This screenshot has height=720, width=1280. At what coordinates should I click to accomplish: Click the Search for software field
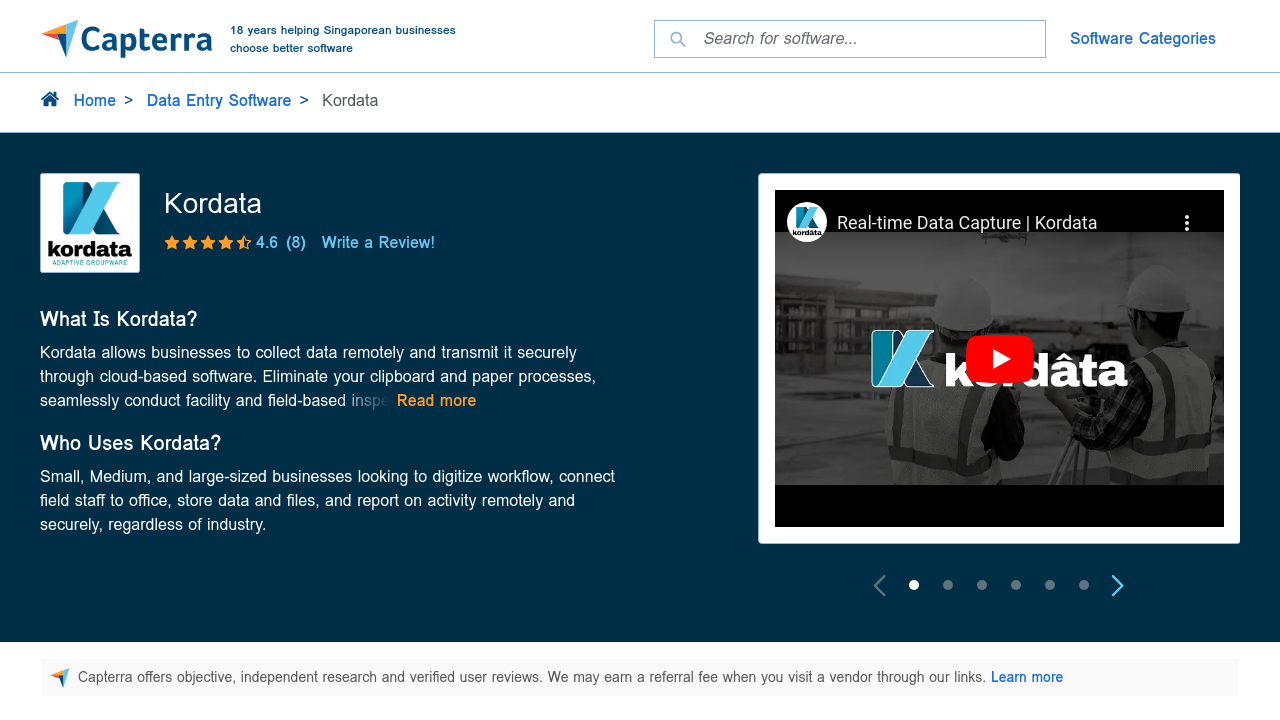coord(865,39)
